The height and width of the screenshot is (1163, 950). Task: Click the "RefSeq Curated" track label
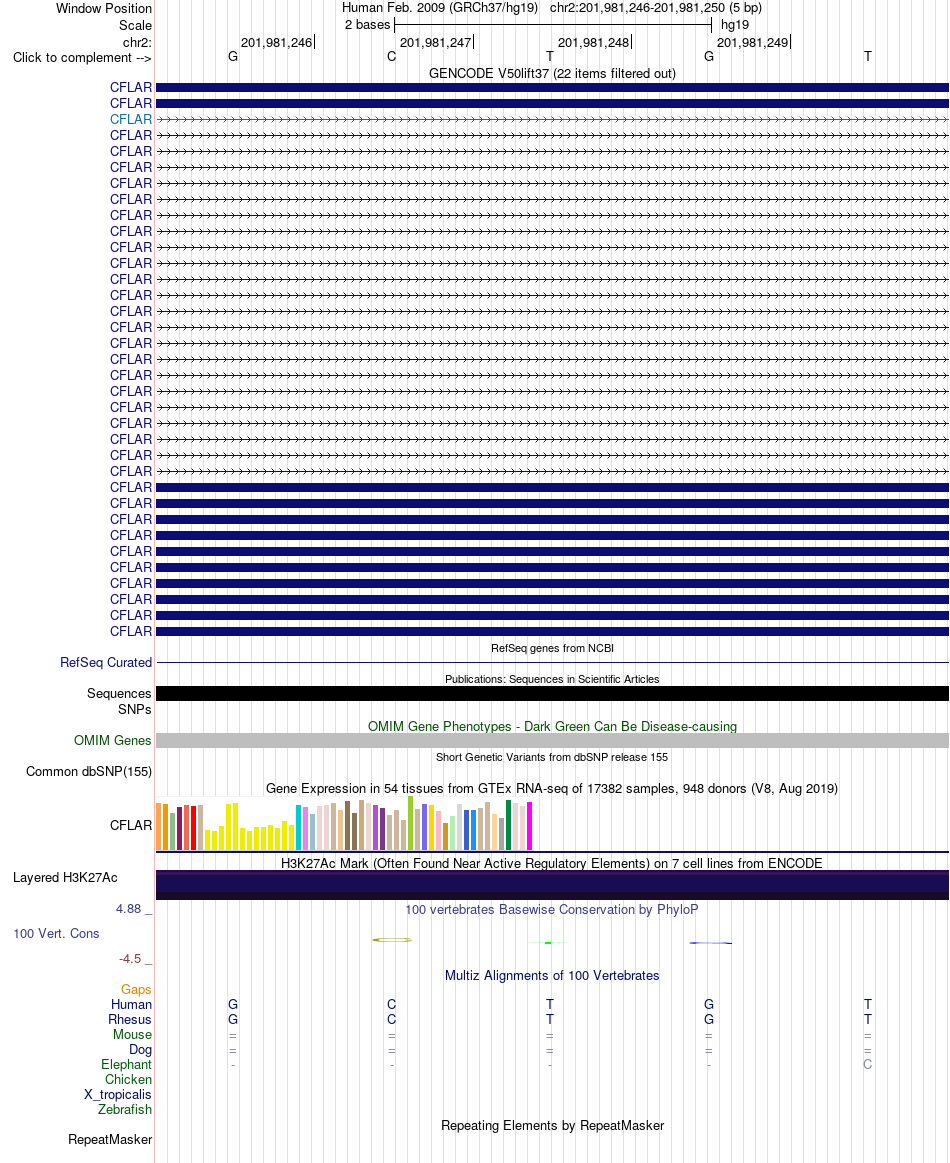pyautogui.click(x=106, y=662)
